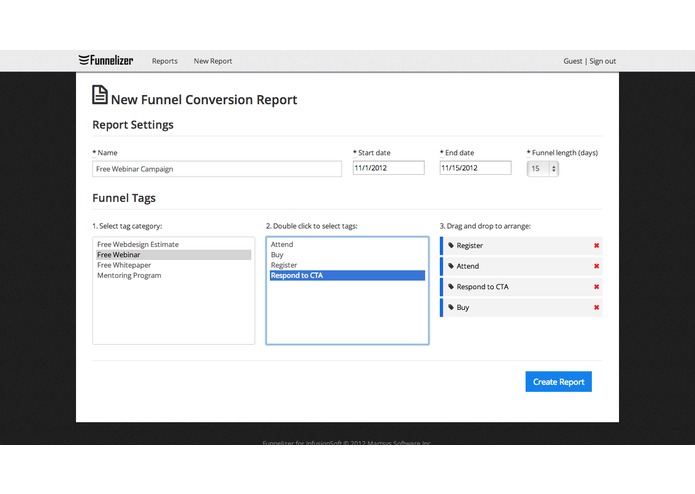Click the Create Report button
Image resolution: width=695 pixels, height=494 pixels.
[x=558, y=381]
